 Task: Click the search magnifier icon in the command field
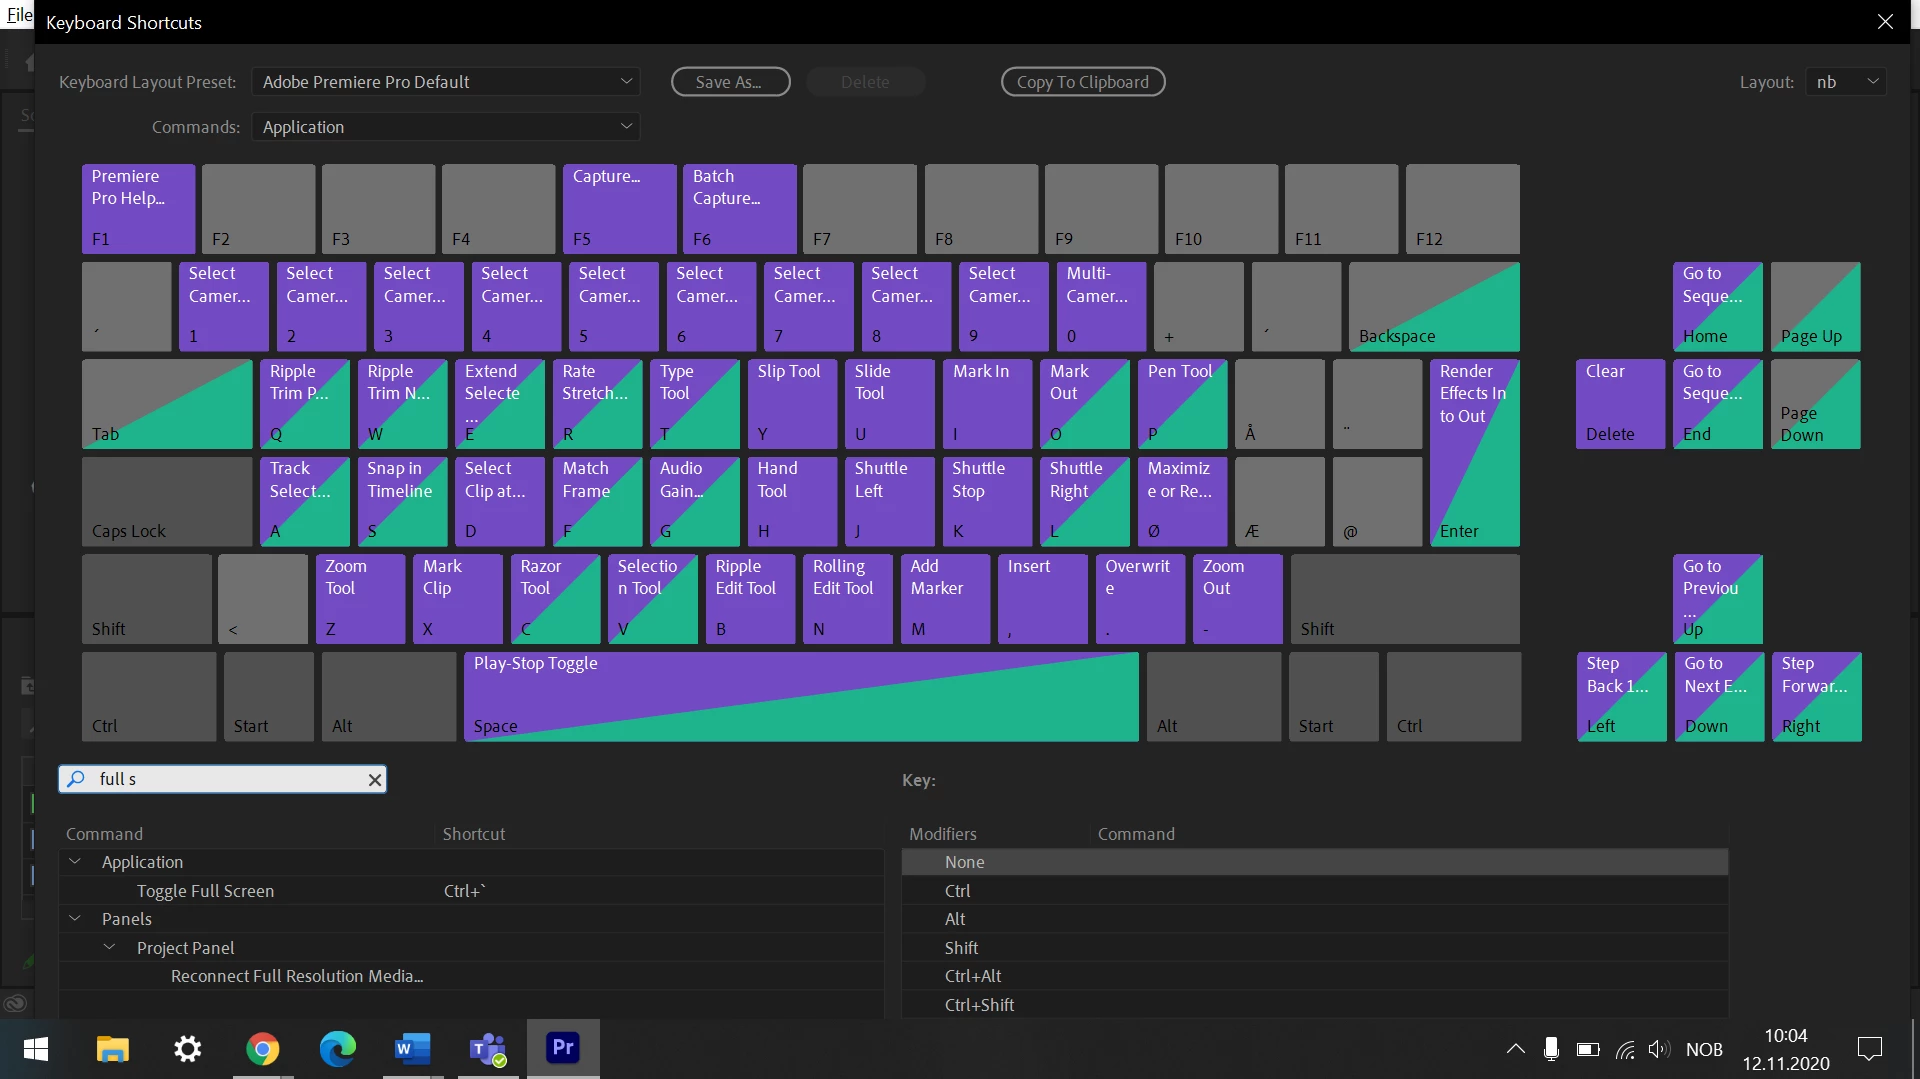click(76, 779)
